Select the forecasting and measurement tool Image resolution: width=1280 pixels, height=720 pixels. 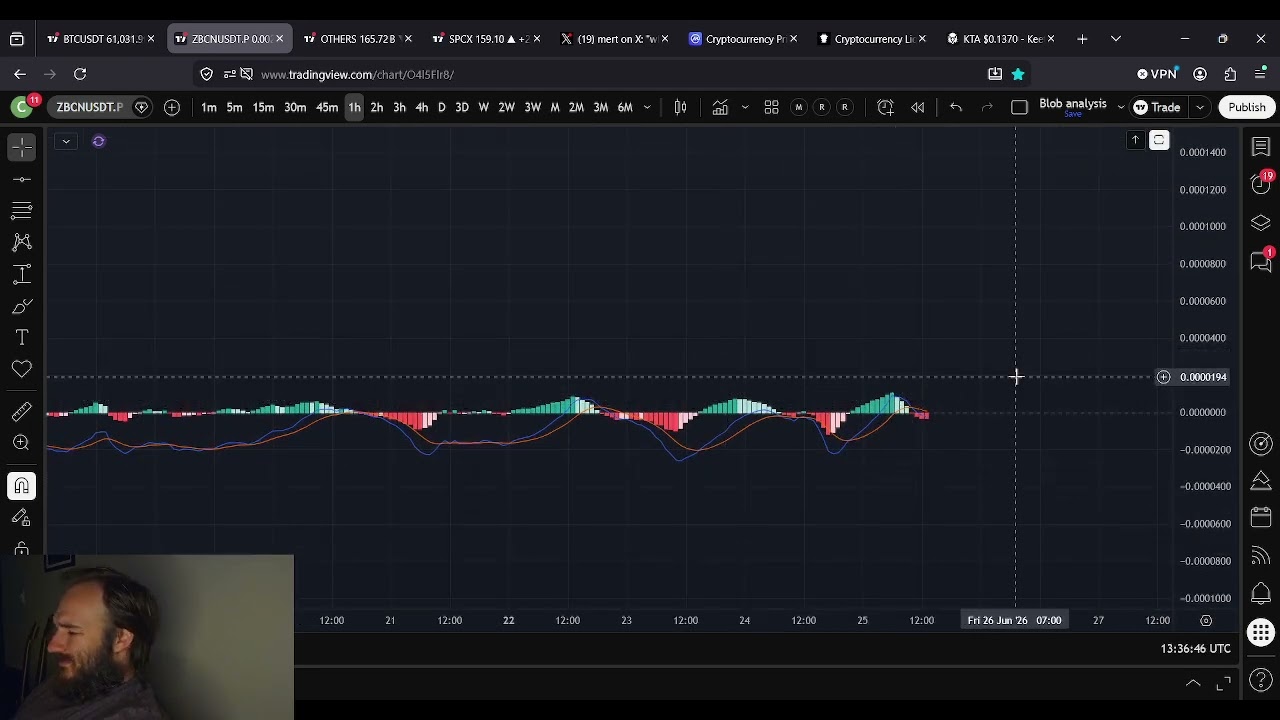coord(22,275)
